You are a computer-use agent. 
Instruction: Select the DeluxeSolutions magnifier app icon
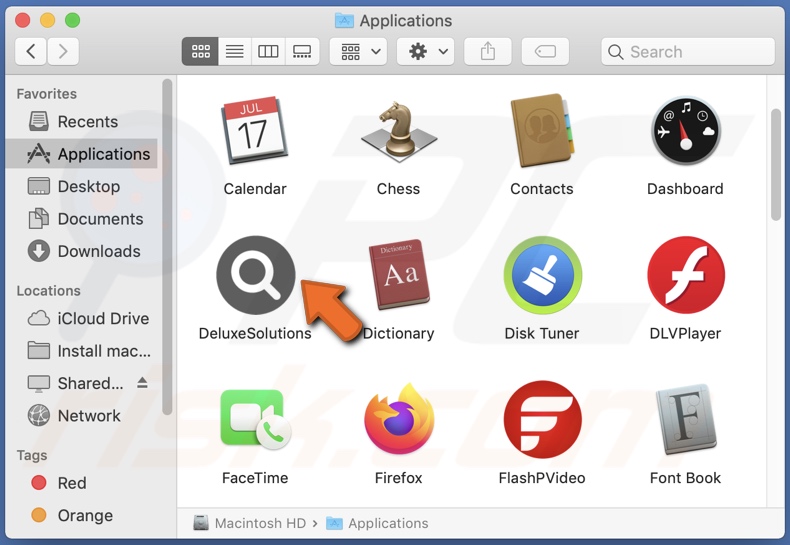(256, 275)
